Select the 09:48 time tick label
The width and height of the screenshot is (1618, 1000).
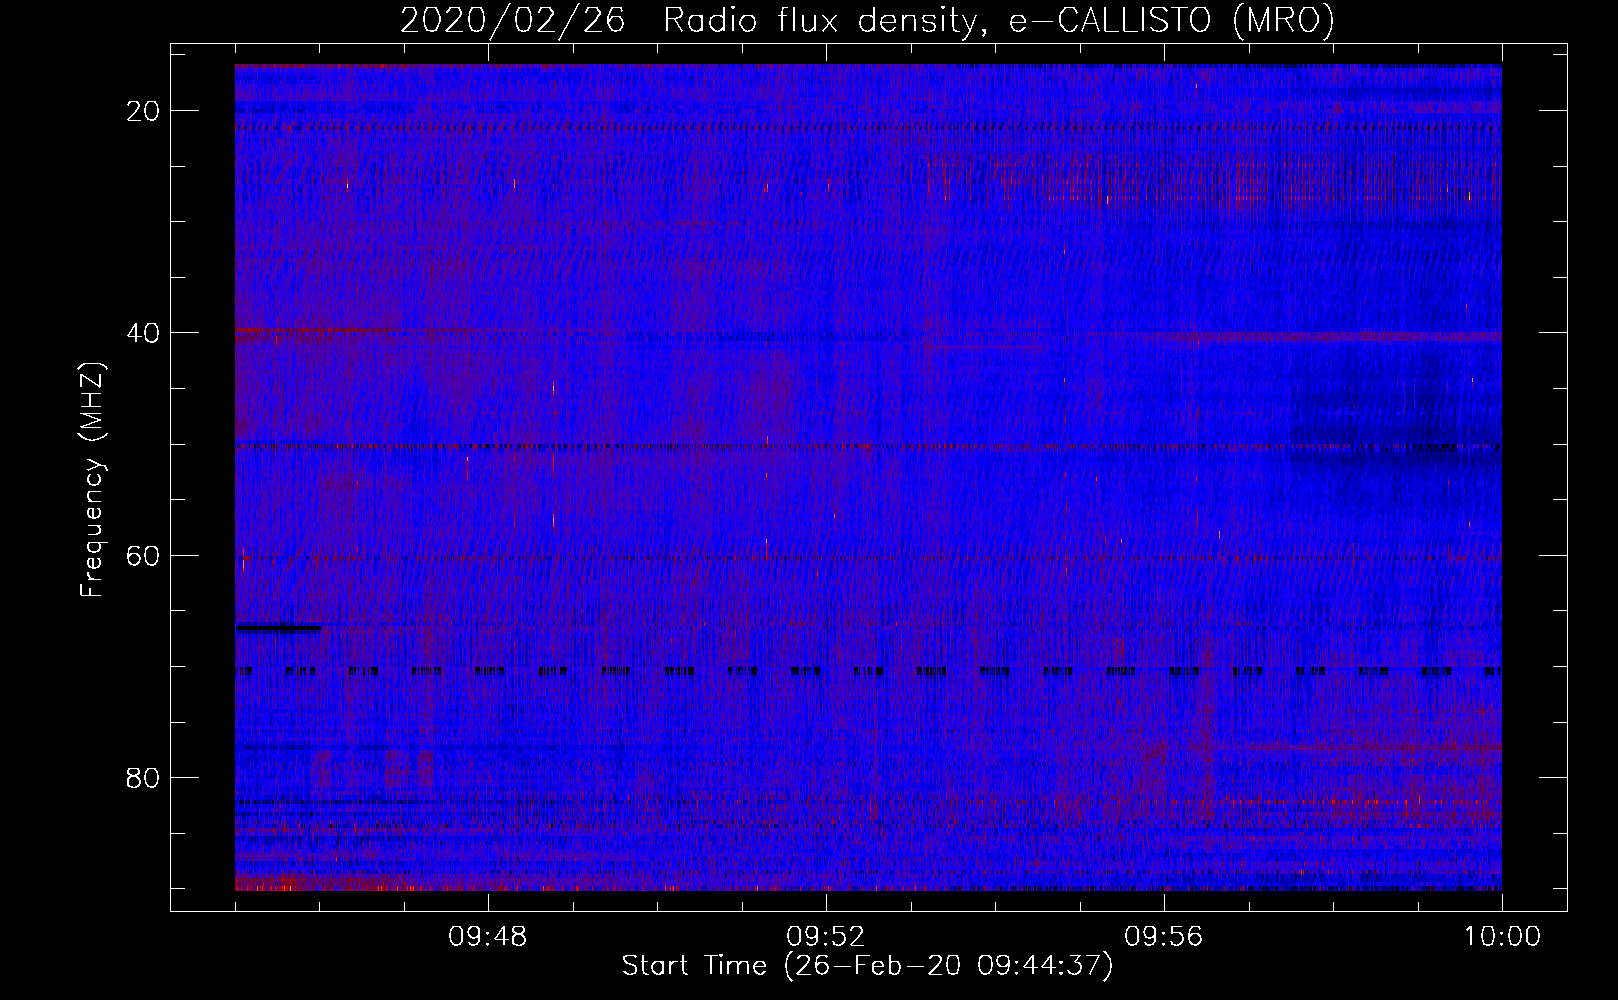coord(488,937)
